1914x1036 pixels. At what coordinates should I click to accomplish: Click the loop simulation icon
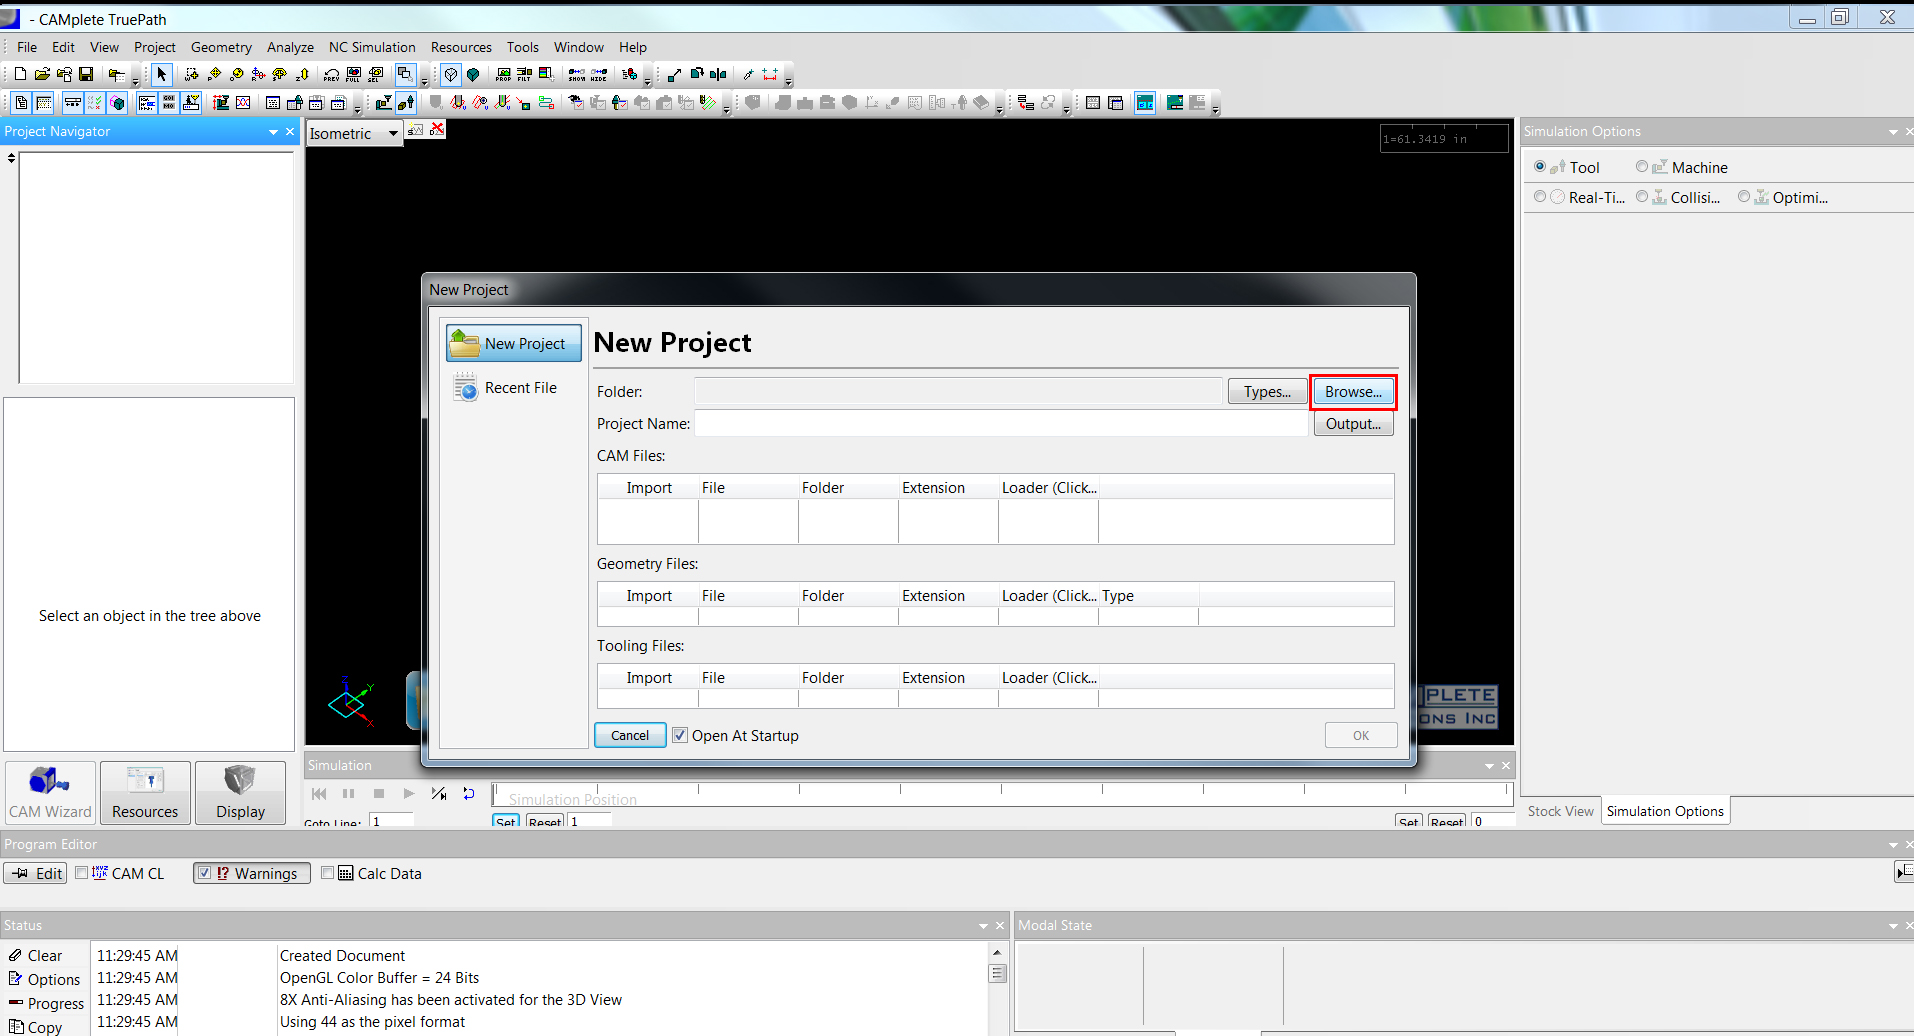coord(469,793)
